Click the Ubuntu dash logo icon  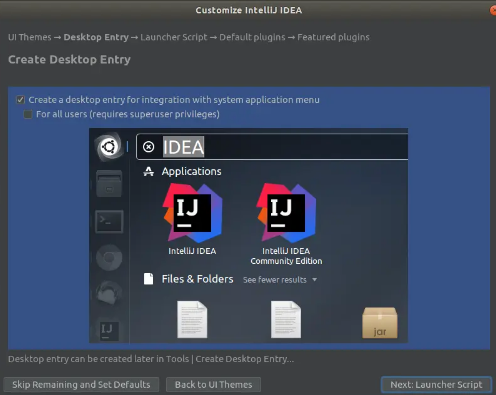click(109, 147)
